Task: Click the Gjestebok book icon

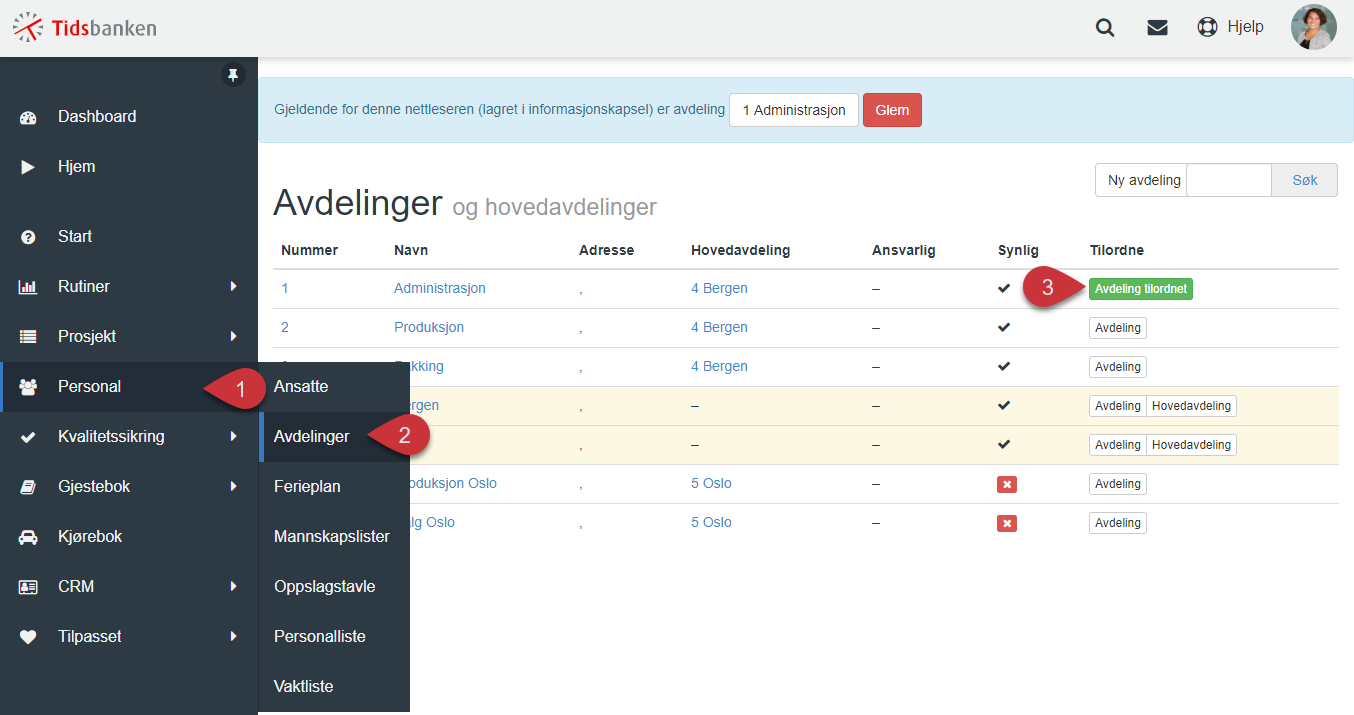Action: (x=28, y=487)
